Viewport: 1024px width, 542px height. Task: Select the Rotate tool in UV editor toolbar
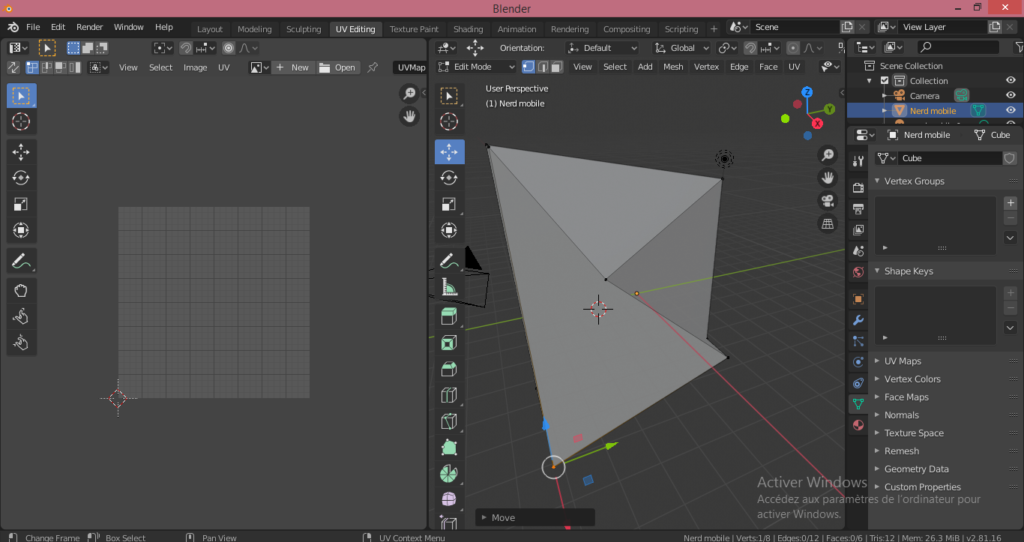tap(21, 178)
